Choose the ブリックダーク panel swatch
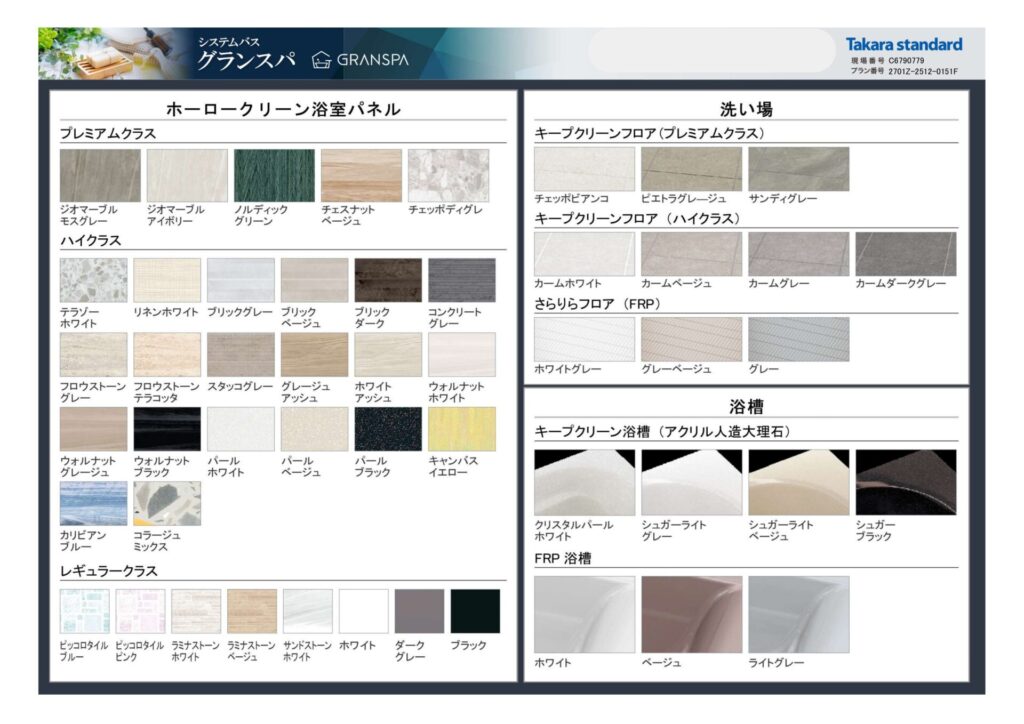The width and height of the screenshot is (1024, 724). (x=388, y=281)
